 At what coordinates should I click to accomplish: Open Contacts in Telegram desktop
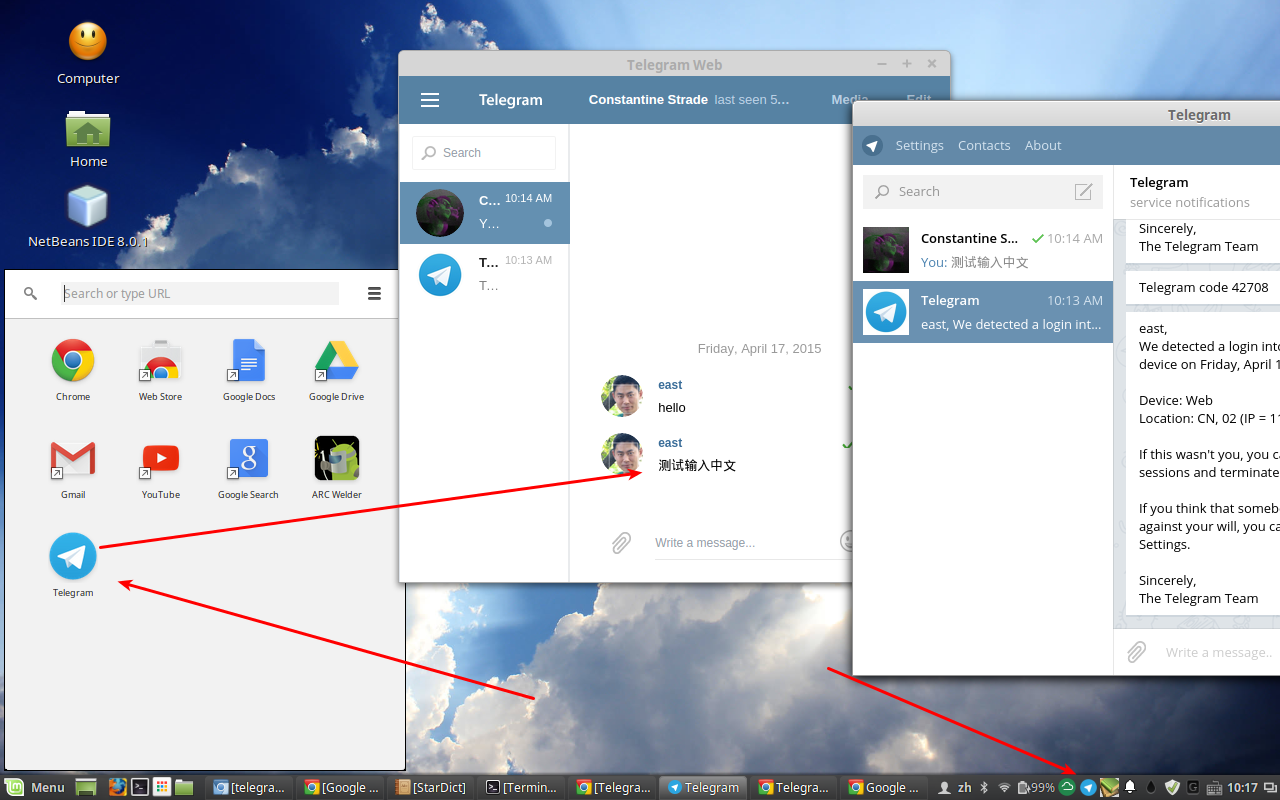(984, 145)
